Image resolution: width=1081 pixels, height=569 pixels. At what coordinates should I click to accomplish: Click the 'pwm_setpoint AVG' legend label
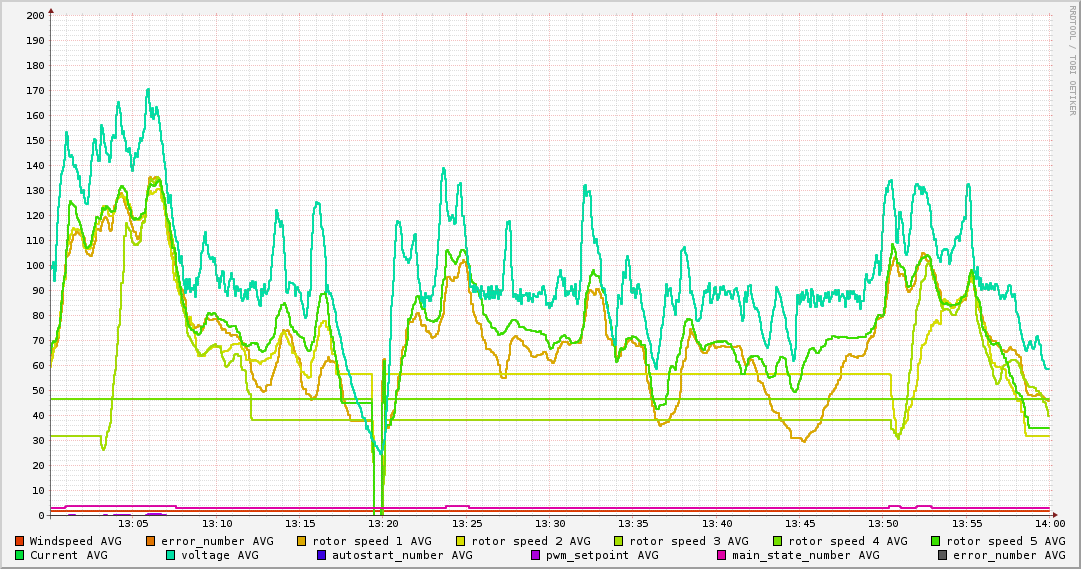pyautogui.click(x=602, y=555)
